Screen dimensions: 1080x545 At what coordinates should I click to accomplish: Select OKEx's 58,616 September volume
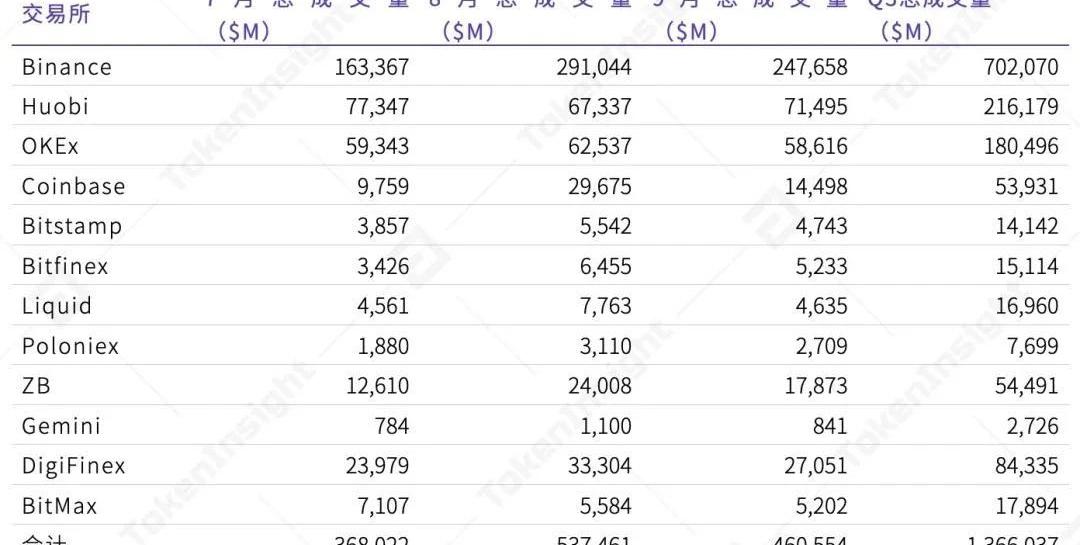[816, 147]
